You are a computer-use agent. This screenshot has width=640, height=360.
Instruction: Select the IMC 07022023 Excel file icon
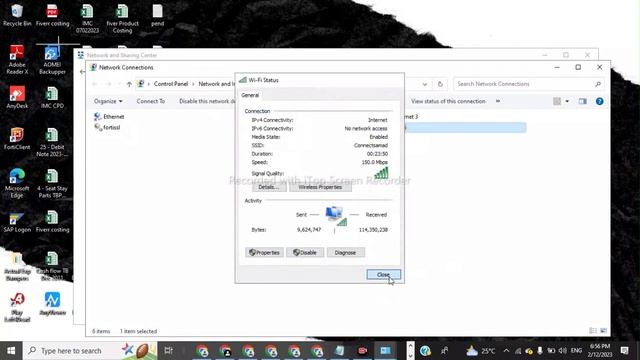(x=87, y=19)
